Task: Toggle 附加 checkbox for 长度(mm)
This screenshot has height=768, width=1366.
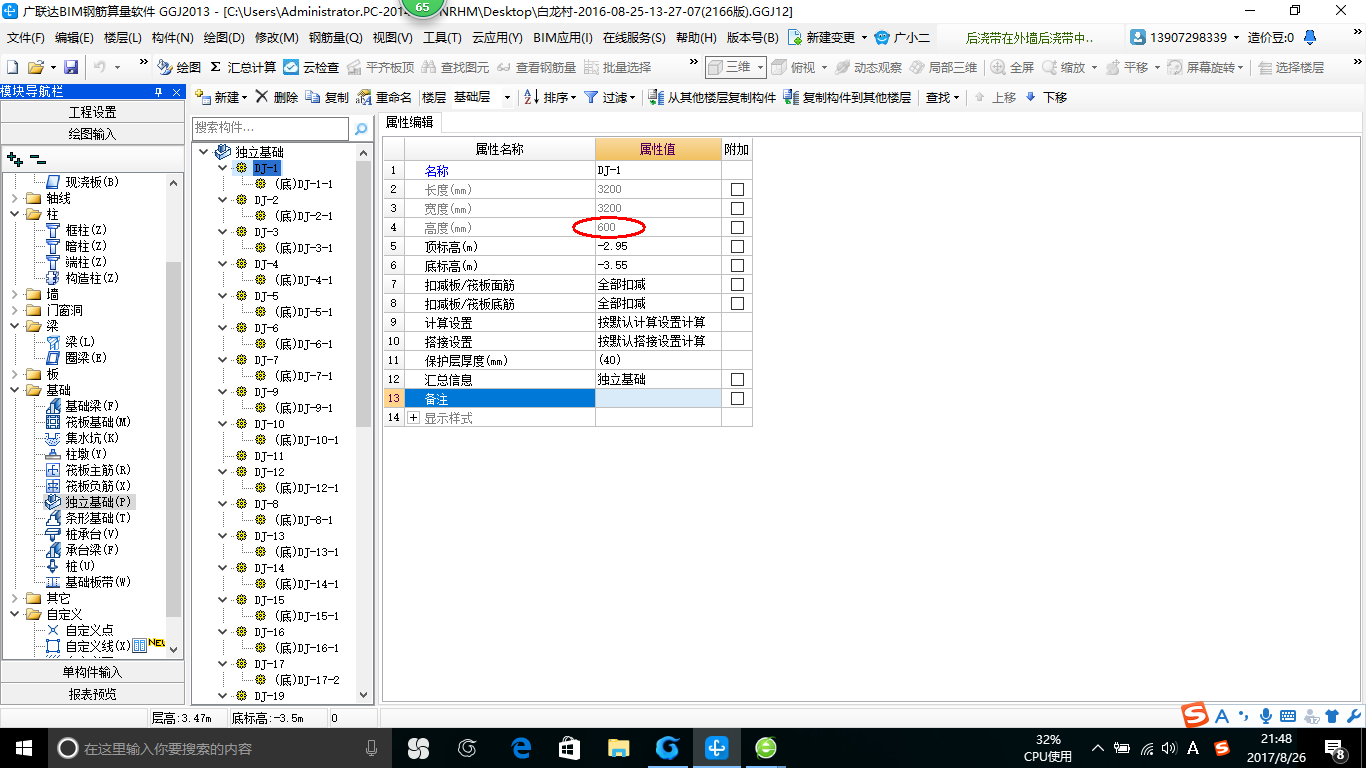Action: [737, 190]
